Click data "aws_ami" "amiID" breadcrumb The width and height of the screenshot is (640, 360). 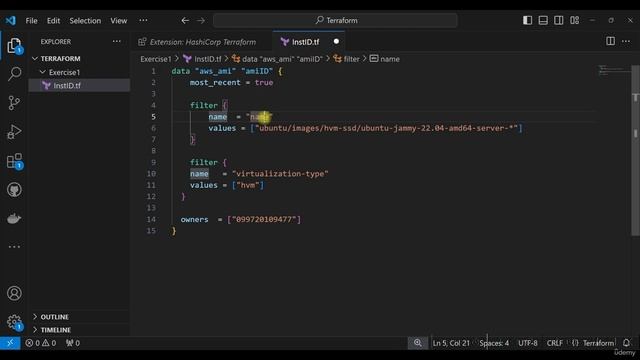[277, 59]
